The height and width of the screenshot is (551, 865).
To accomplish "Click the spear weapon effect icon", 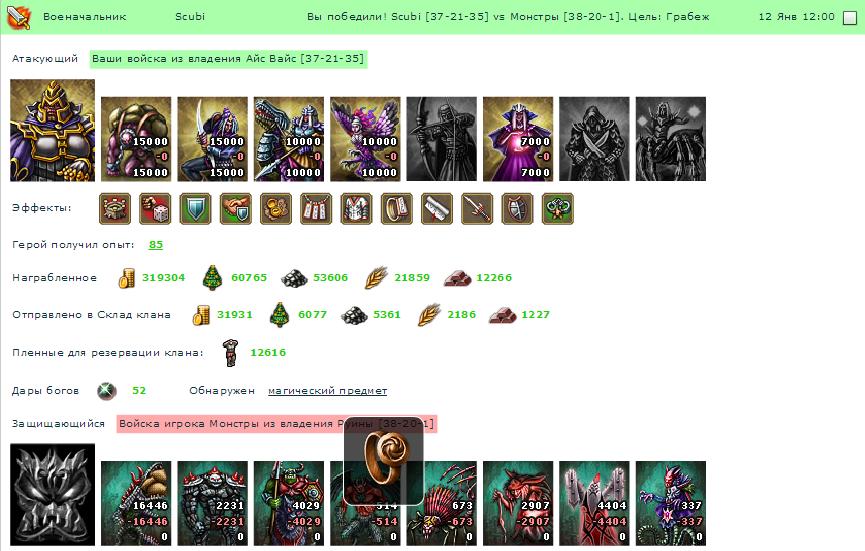I will (477, 209).
